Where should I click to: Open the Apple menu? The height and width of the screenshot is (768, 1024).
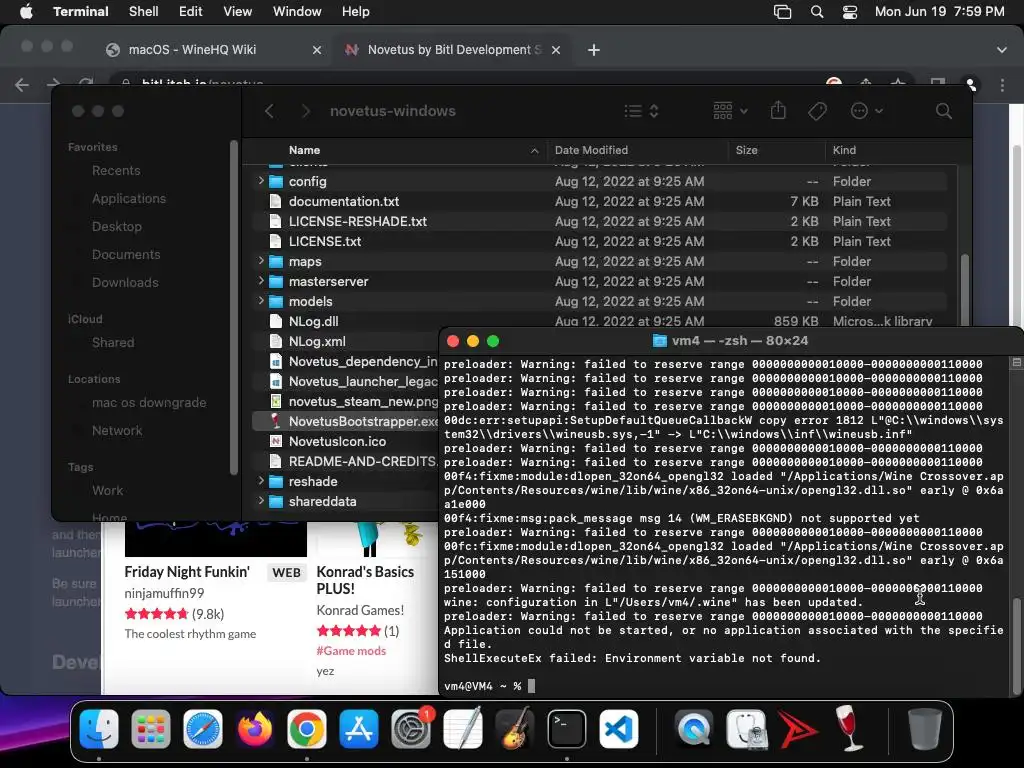[x=26, y=12]
